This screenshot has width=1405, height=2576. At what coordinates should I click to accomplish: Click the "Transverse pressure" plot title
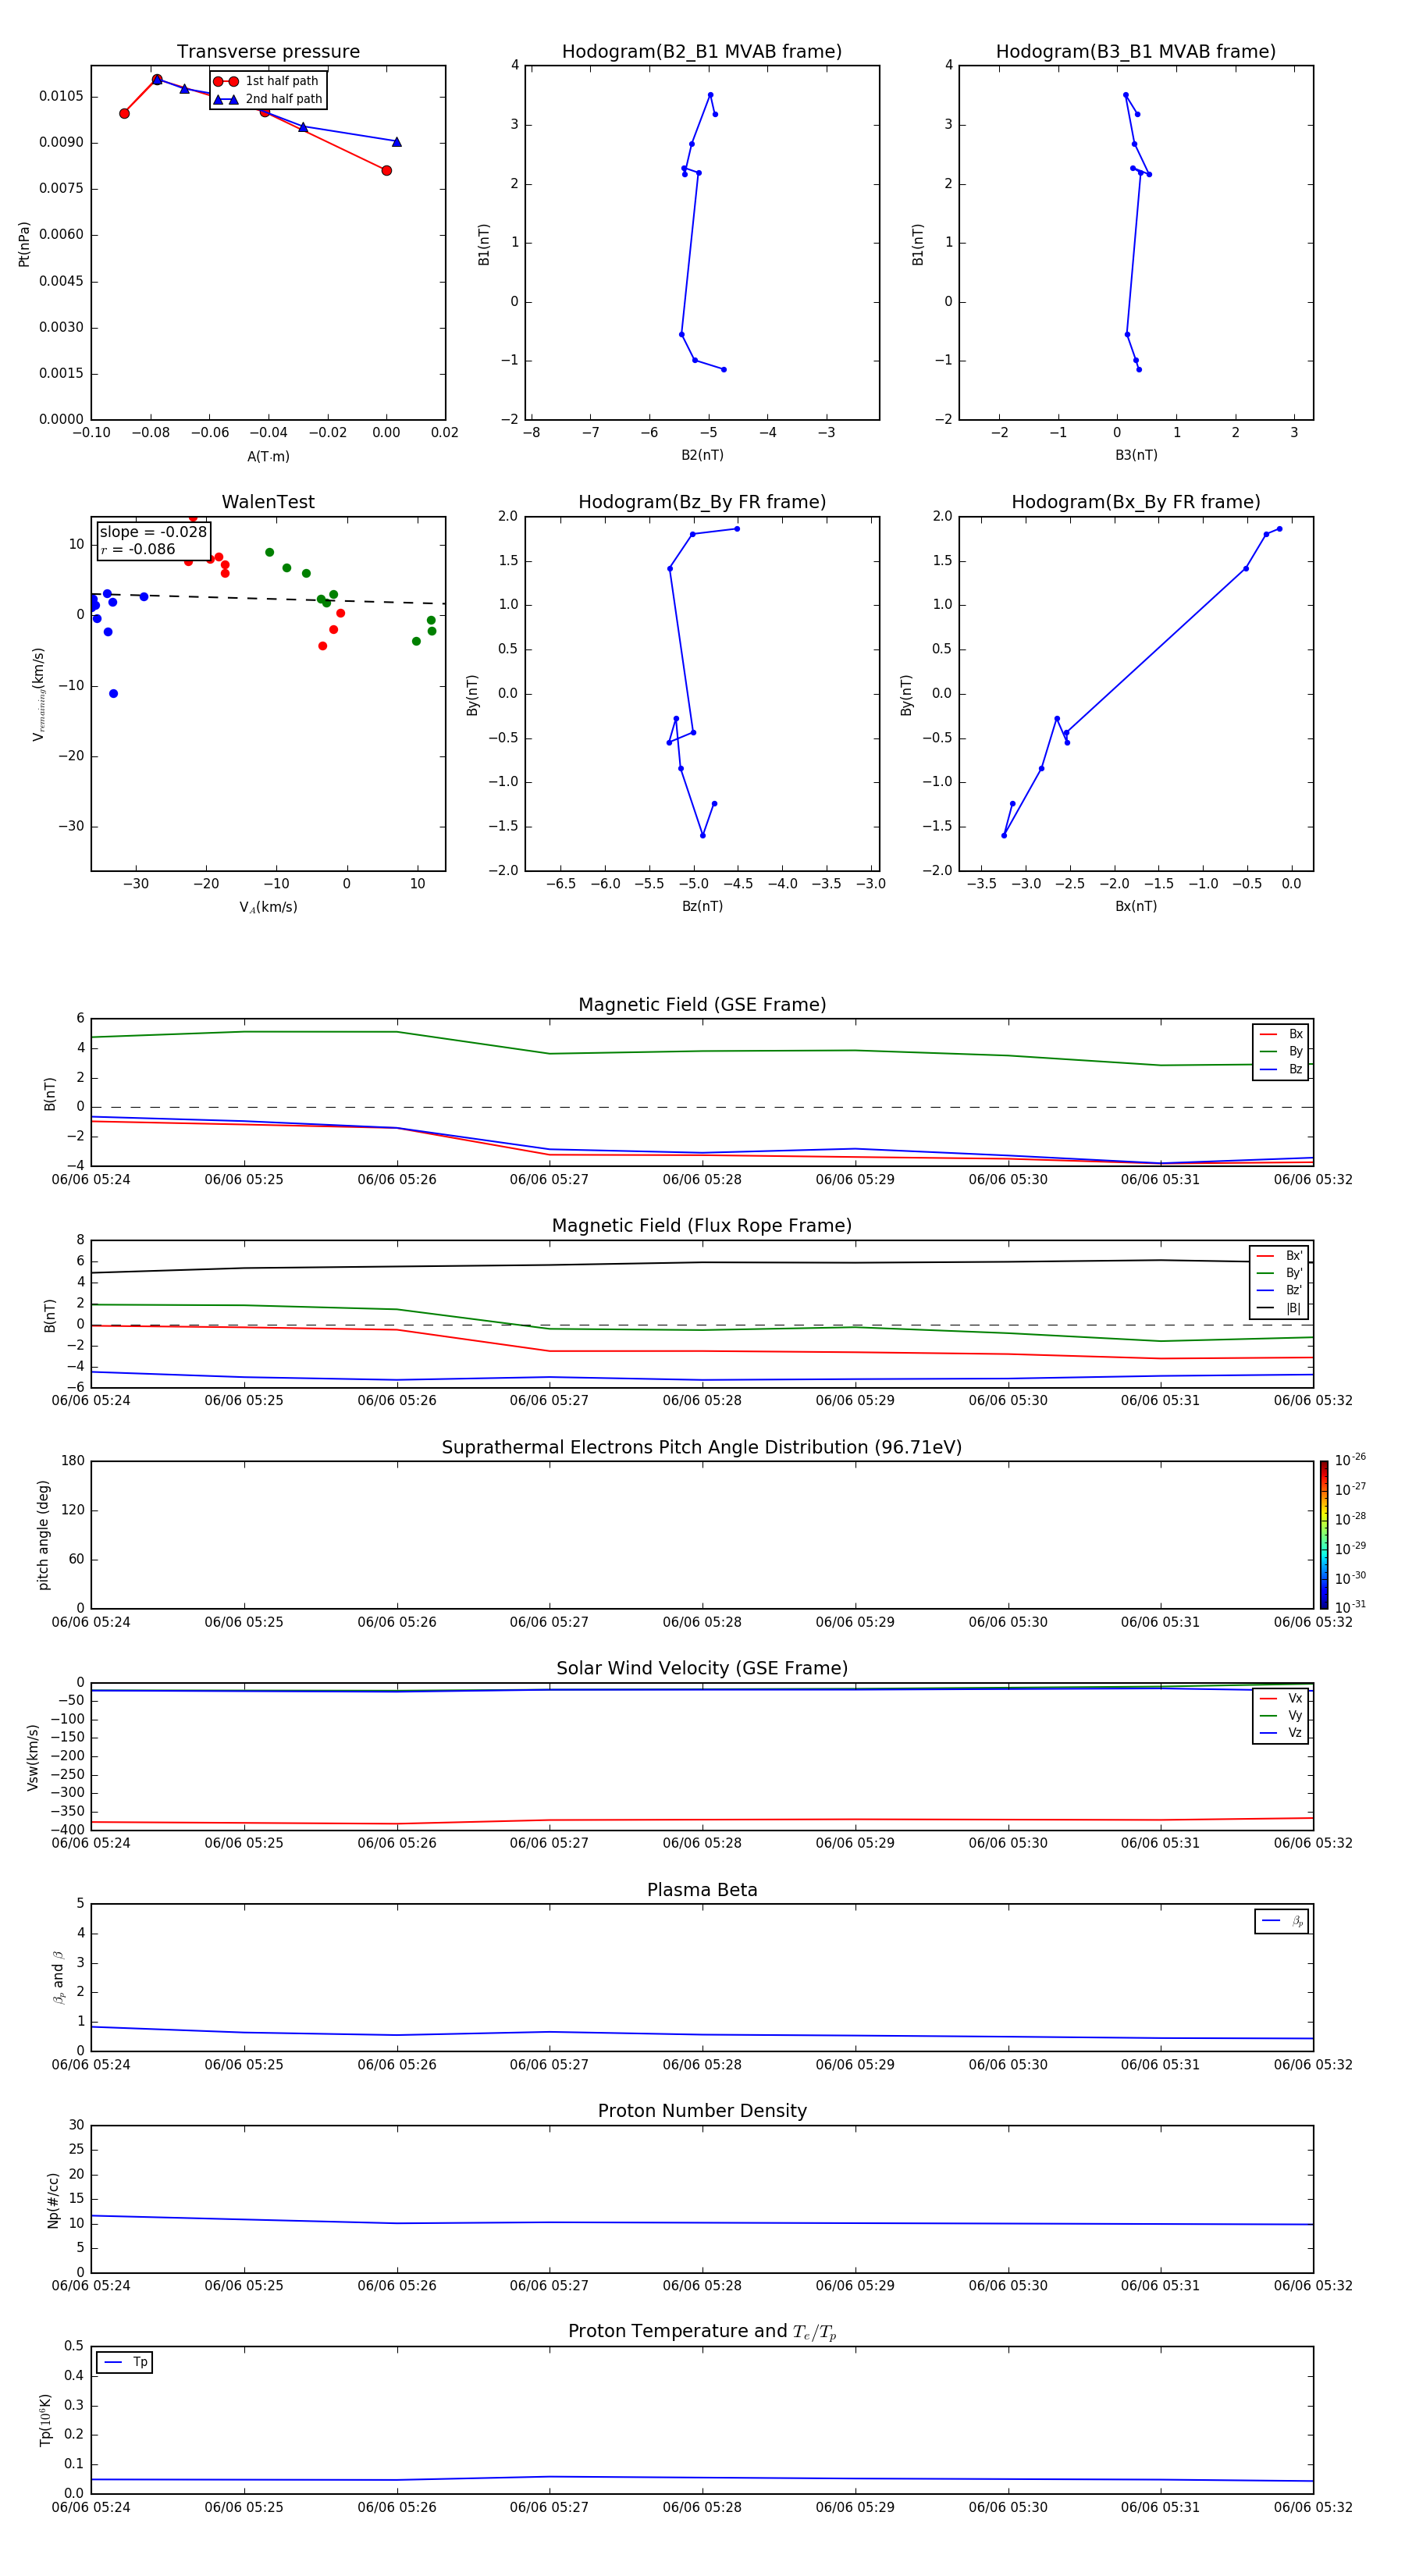pyautogui.click(x=268, y=52)
